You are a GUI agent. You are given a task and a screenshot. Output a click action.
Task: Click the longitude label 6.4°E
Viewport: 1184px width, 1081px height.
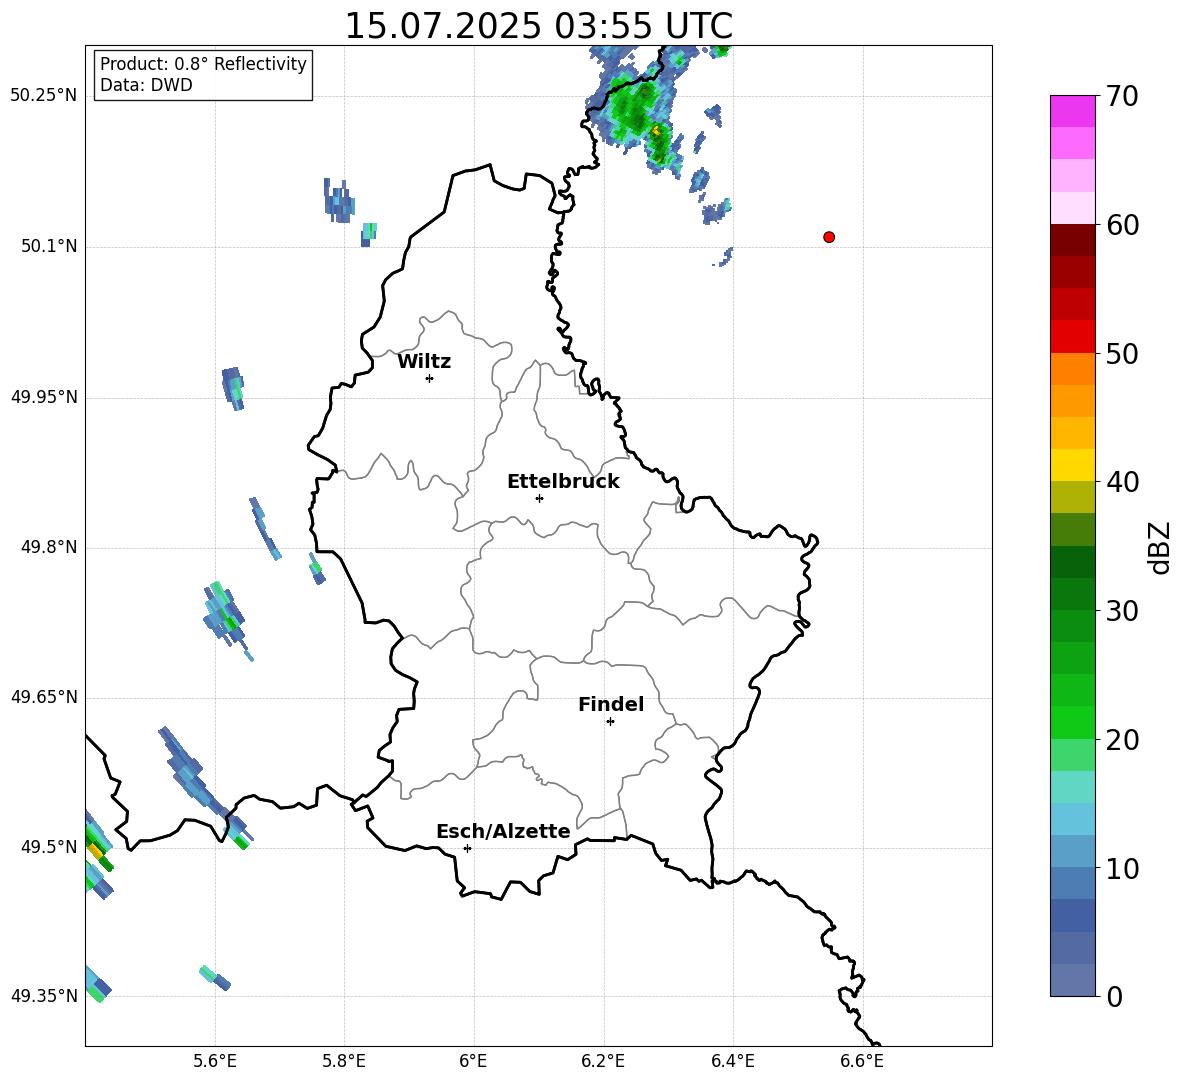coord(732,1061)
